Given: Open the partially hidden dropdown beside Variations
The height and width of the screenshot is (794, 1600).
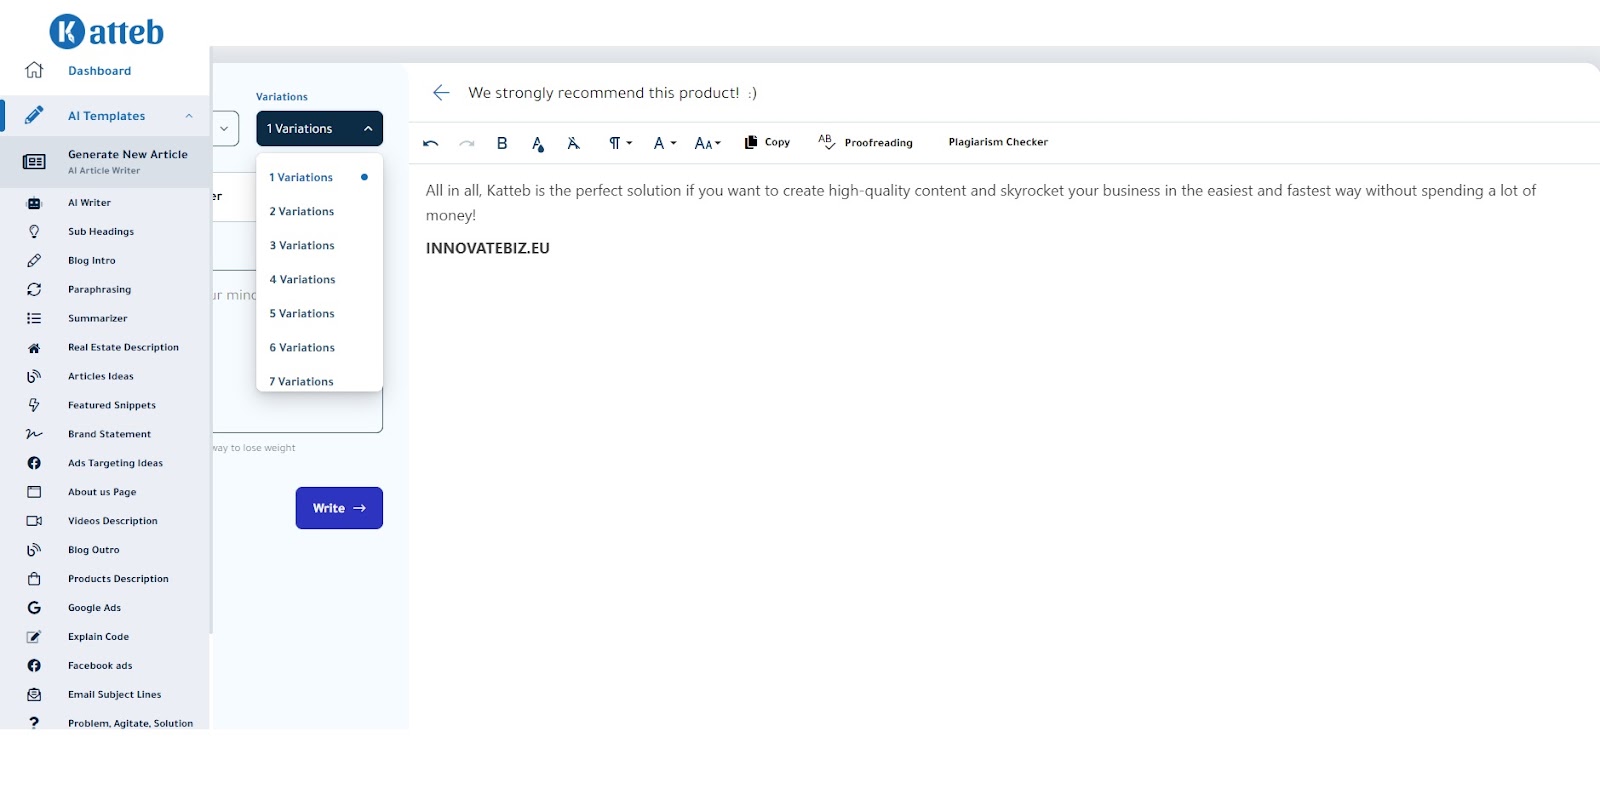Looking at the screenshot, I should click(x=226, y=129).
